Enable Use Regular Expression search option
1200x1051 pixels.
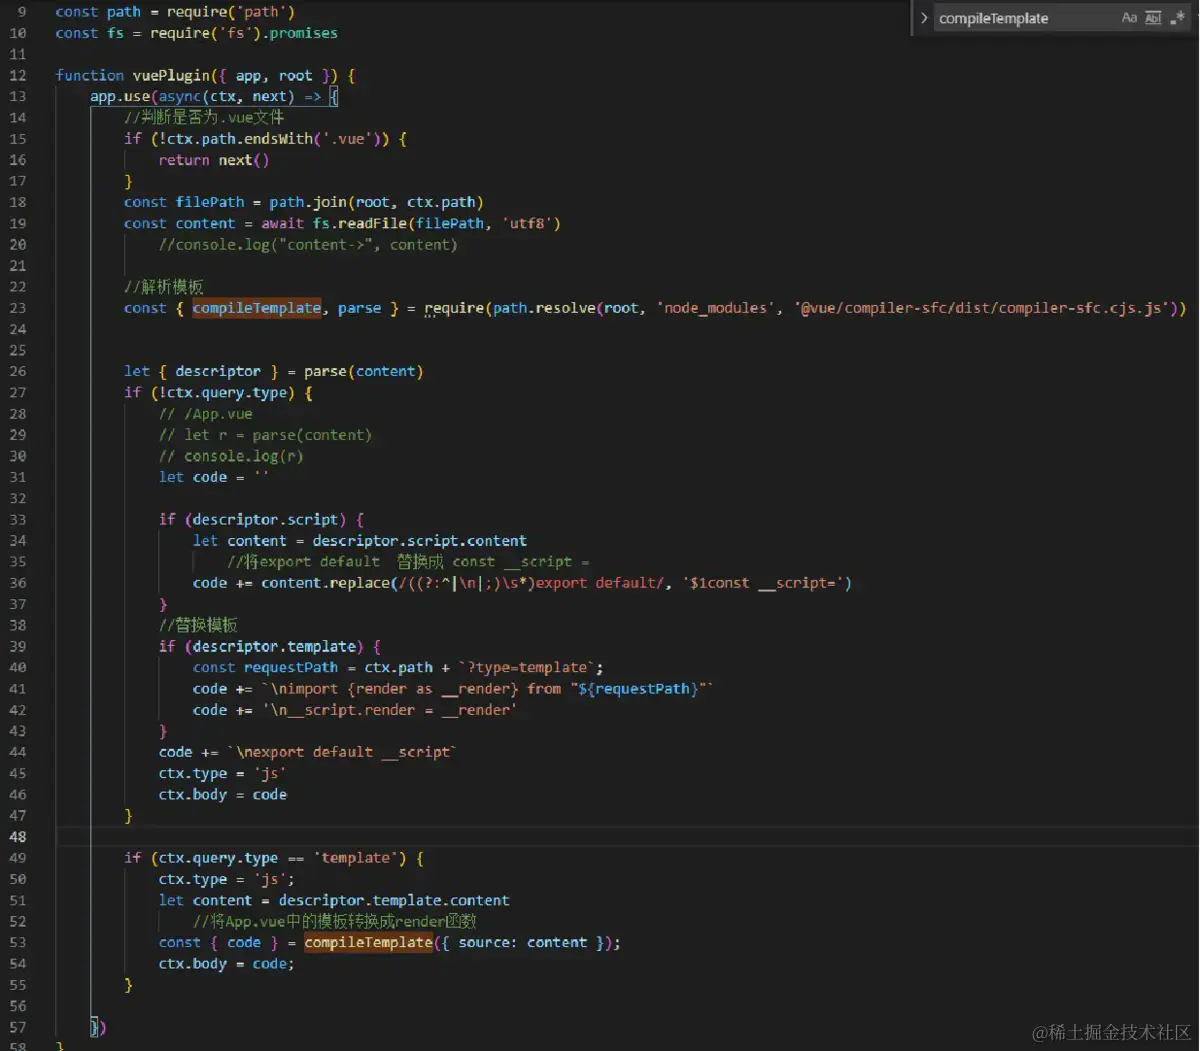tap(1177, 17)
